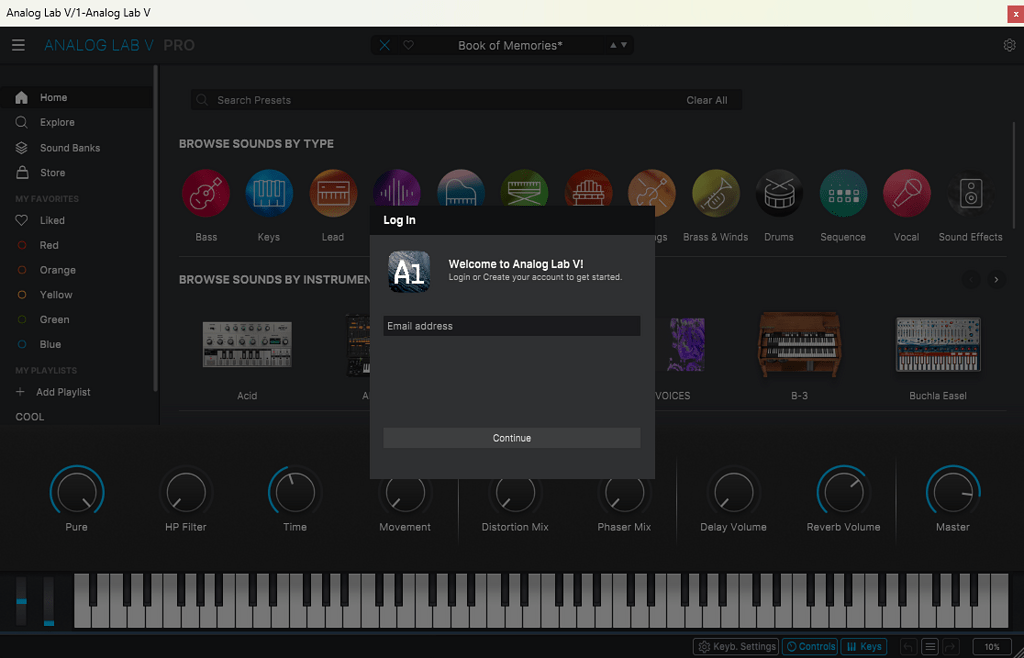
Task: Toggle the Keys view mode
Action: coord(863,646)
